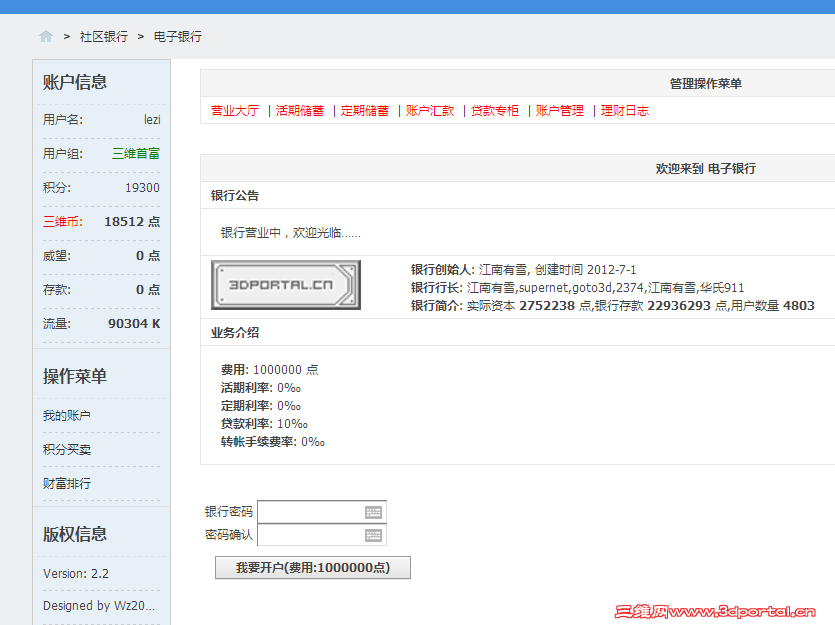This screenshot has height=625, width=835.
Task: Click the 银行简介 info line
Action: coord(612,306)
